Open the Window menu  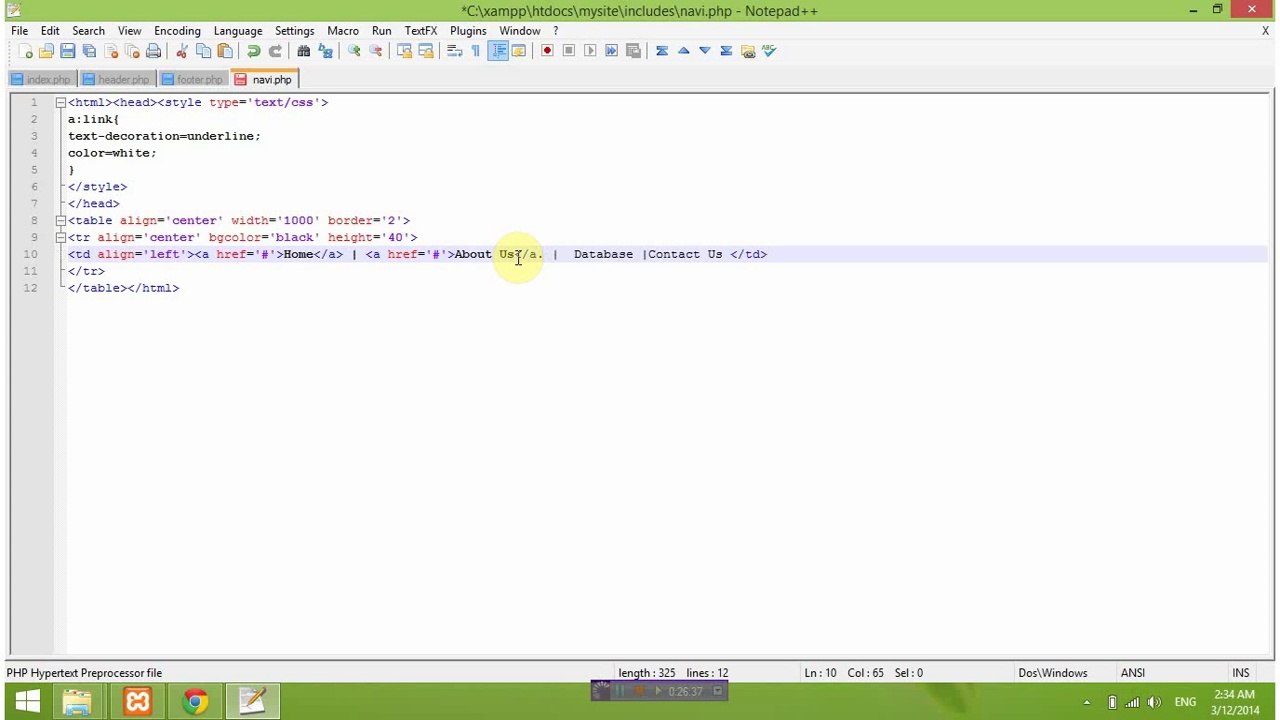click(x=520, y=31)
